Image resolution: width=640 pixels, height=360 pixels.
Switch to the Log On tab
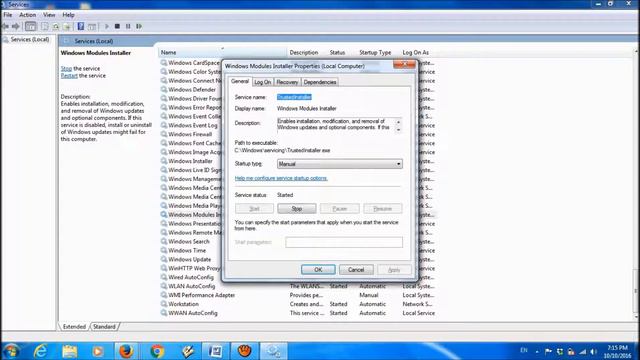tap(262, 82)
